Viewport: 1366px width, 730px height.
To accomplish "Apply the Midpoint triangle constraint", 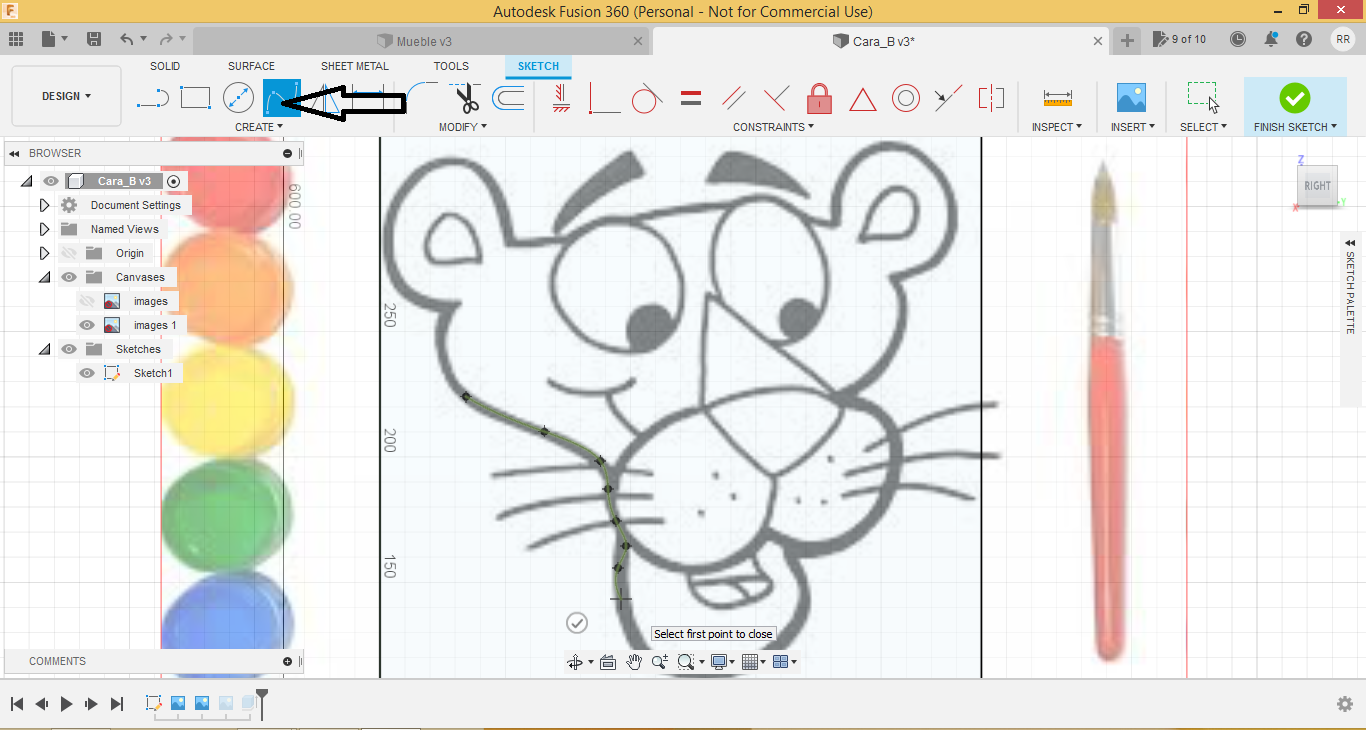I will pos(863,99).
